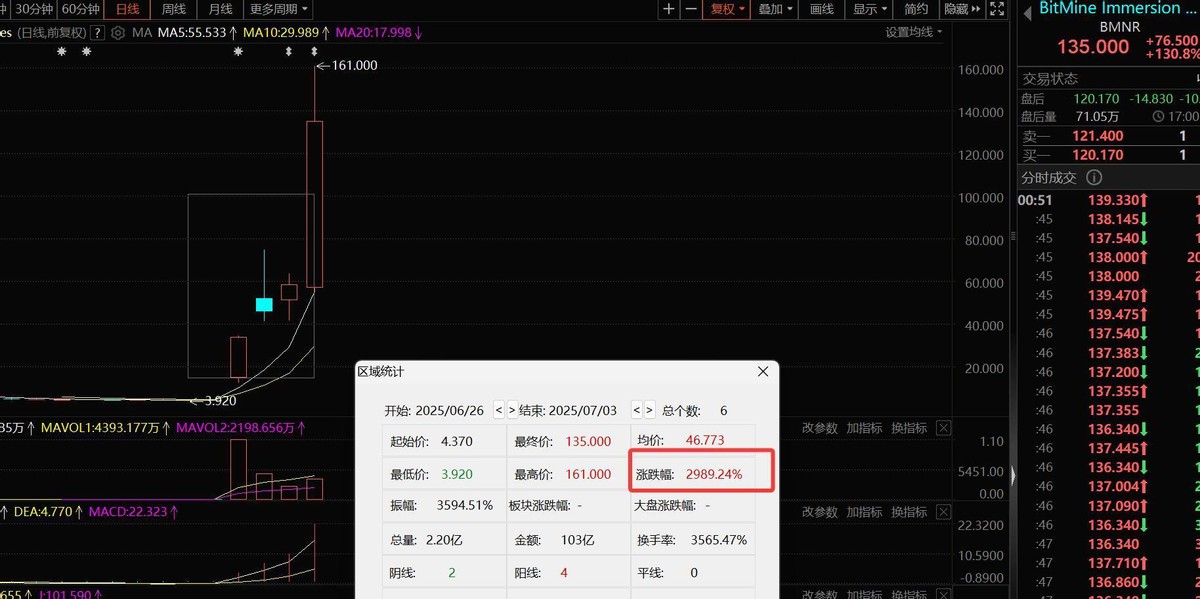Click the cyan bearish candlestick
This screenshot has width=1200, height=599.
[x=264, y=304]
